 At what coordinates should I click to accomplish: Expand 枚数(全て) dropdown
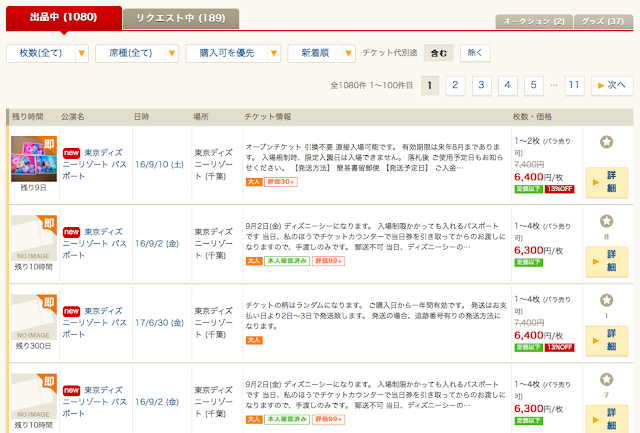tap(47, 53)
